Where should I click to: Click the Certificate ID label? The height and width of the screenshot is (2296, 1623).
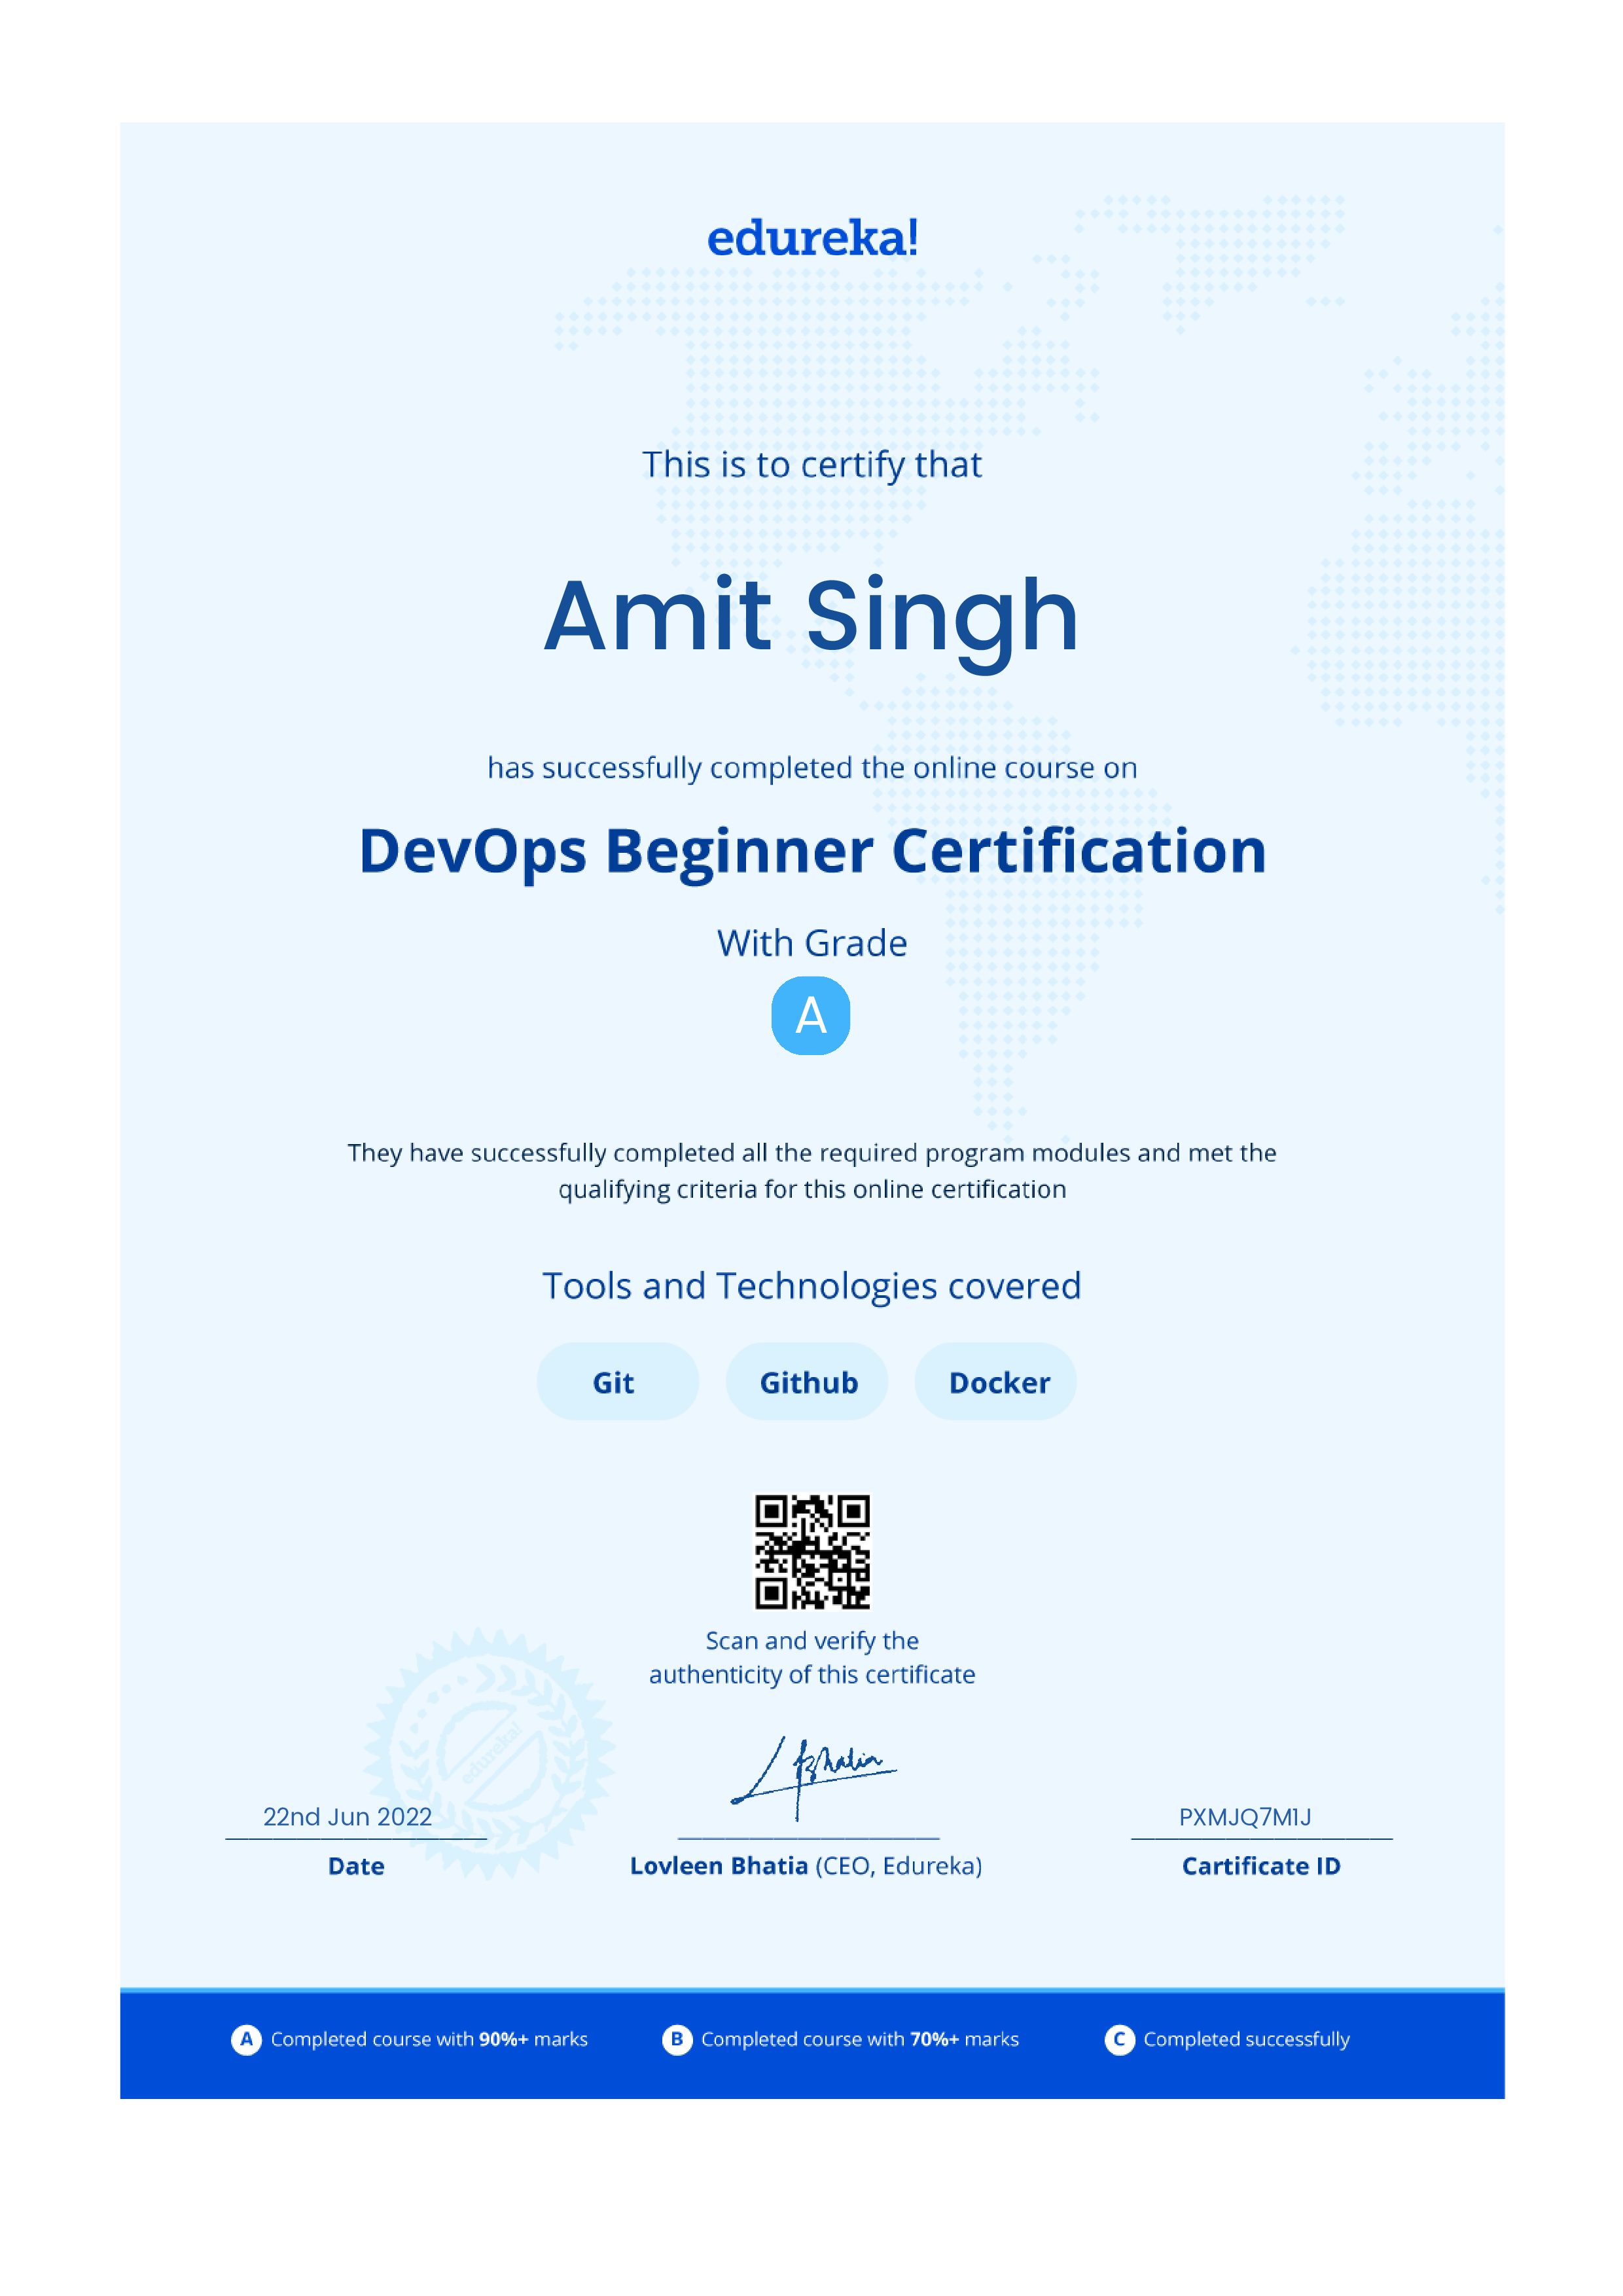1262,1866
